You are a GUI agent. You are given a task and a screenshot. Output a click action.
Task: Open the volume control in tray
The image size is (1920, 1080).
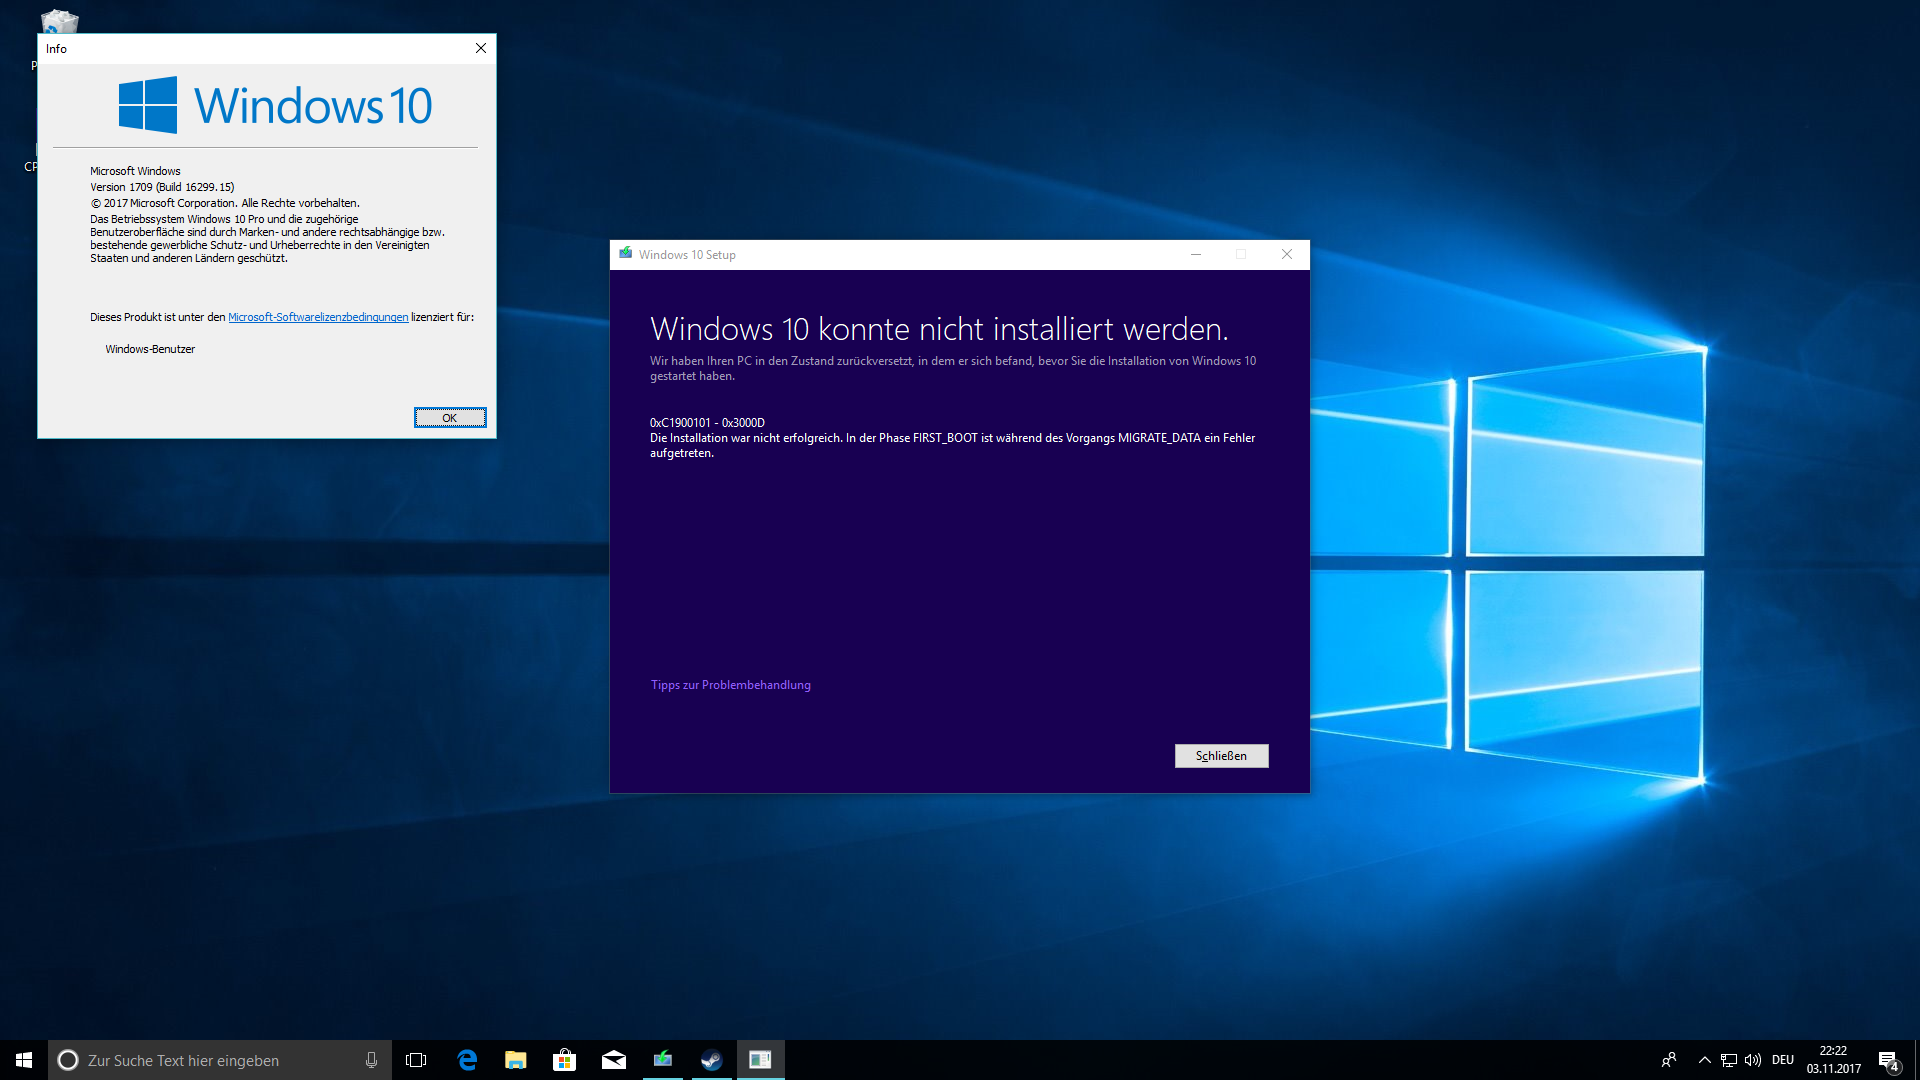click(1753, 1060)
